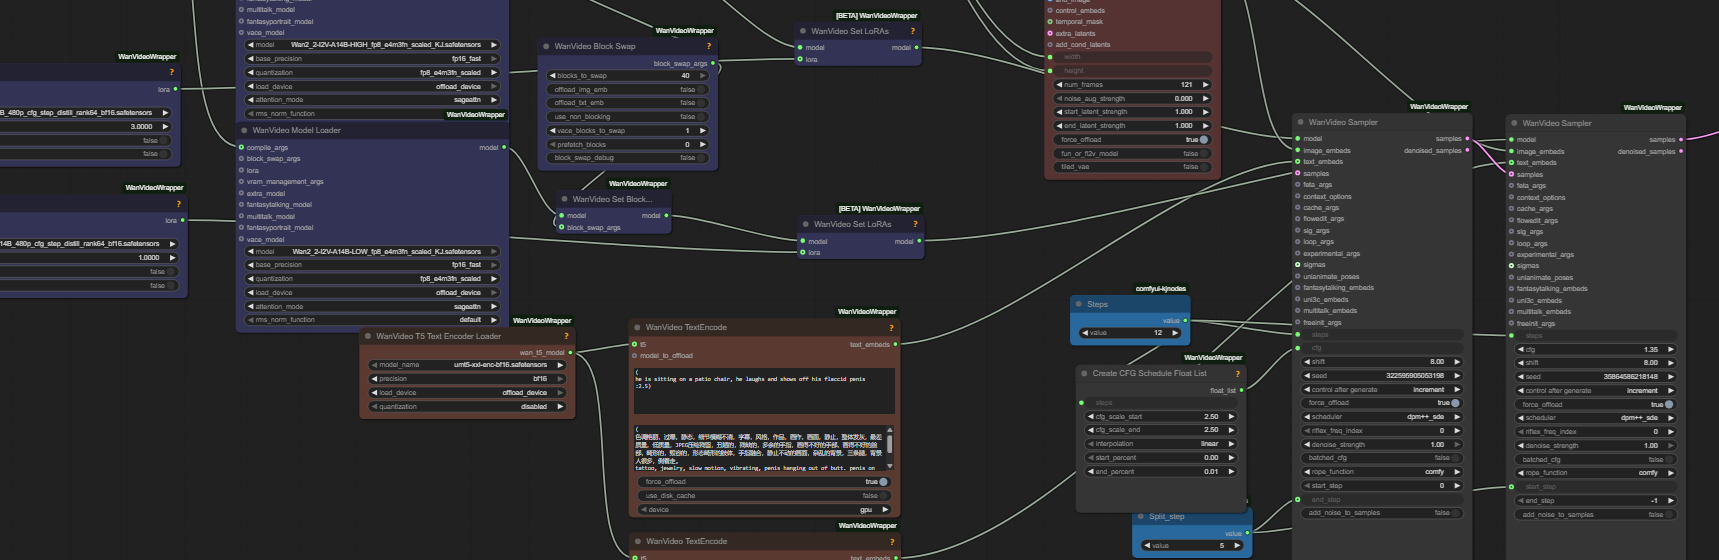Increase Steps value 12 with right arrow
This screenshot has width=1719, height=560.
1176,333
